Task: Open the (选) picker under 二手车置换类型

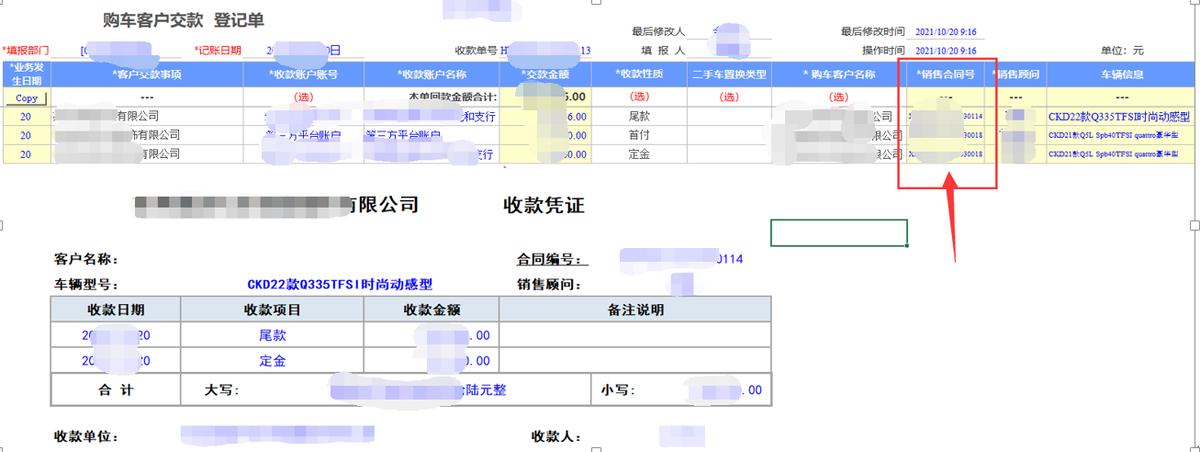Action: coord(729,98)
